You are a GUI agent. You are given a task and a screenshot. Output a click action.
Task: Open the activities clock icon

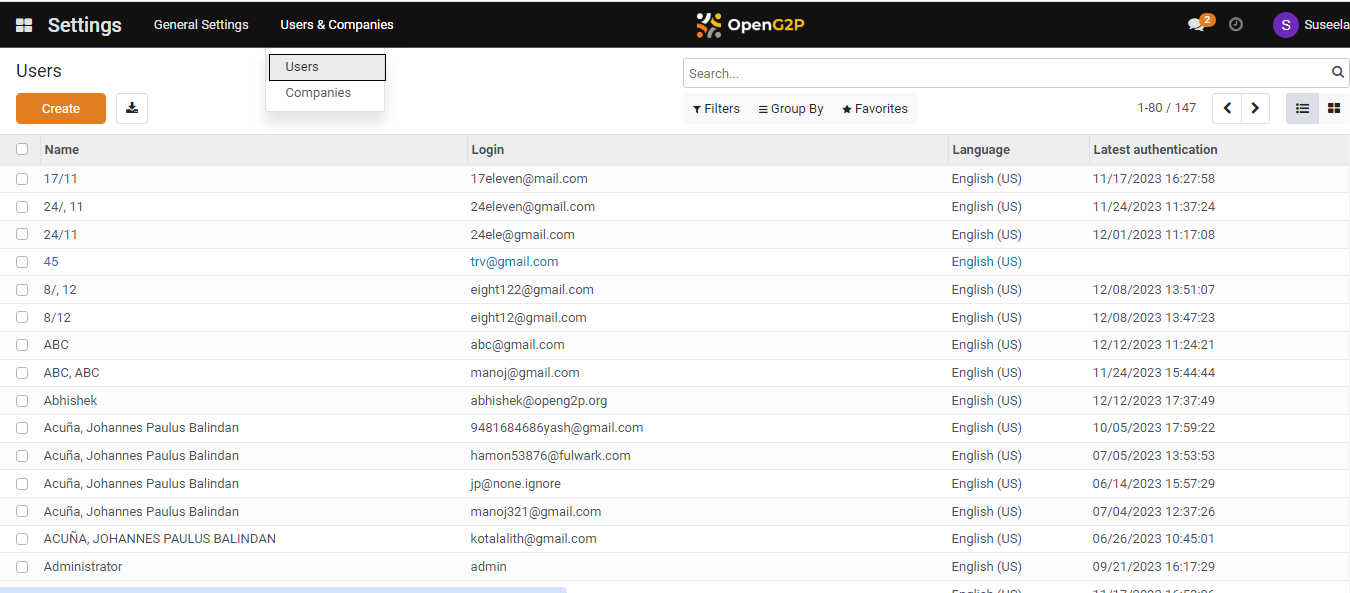click(1236, 25)
